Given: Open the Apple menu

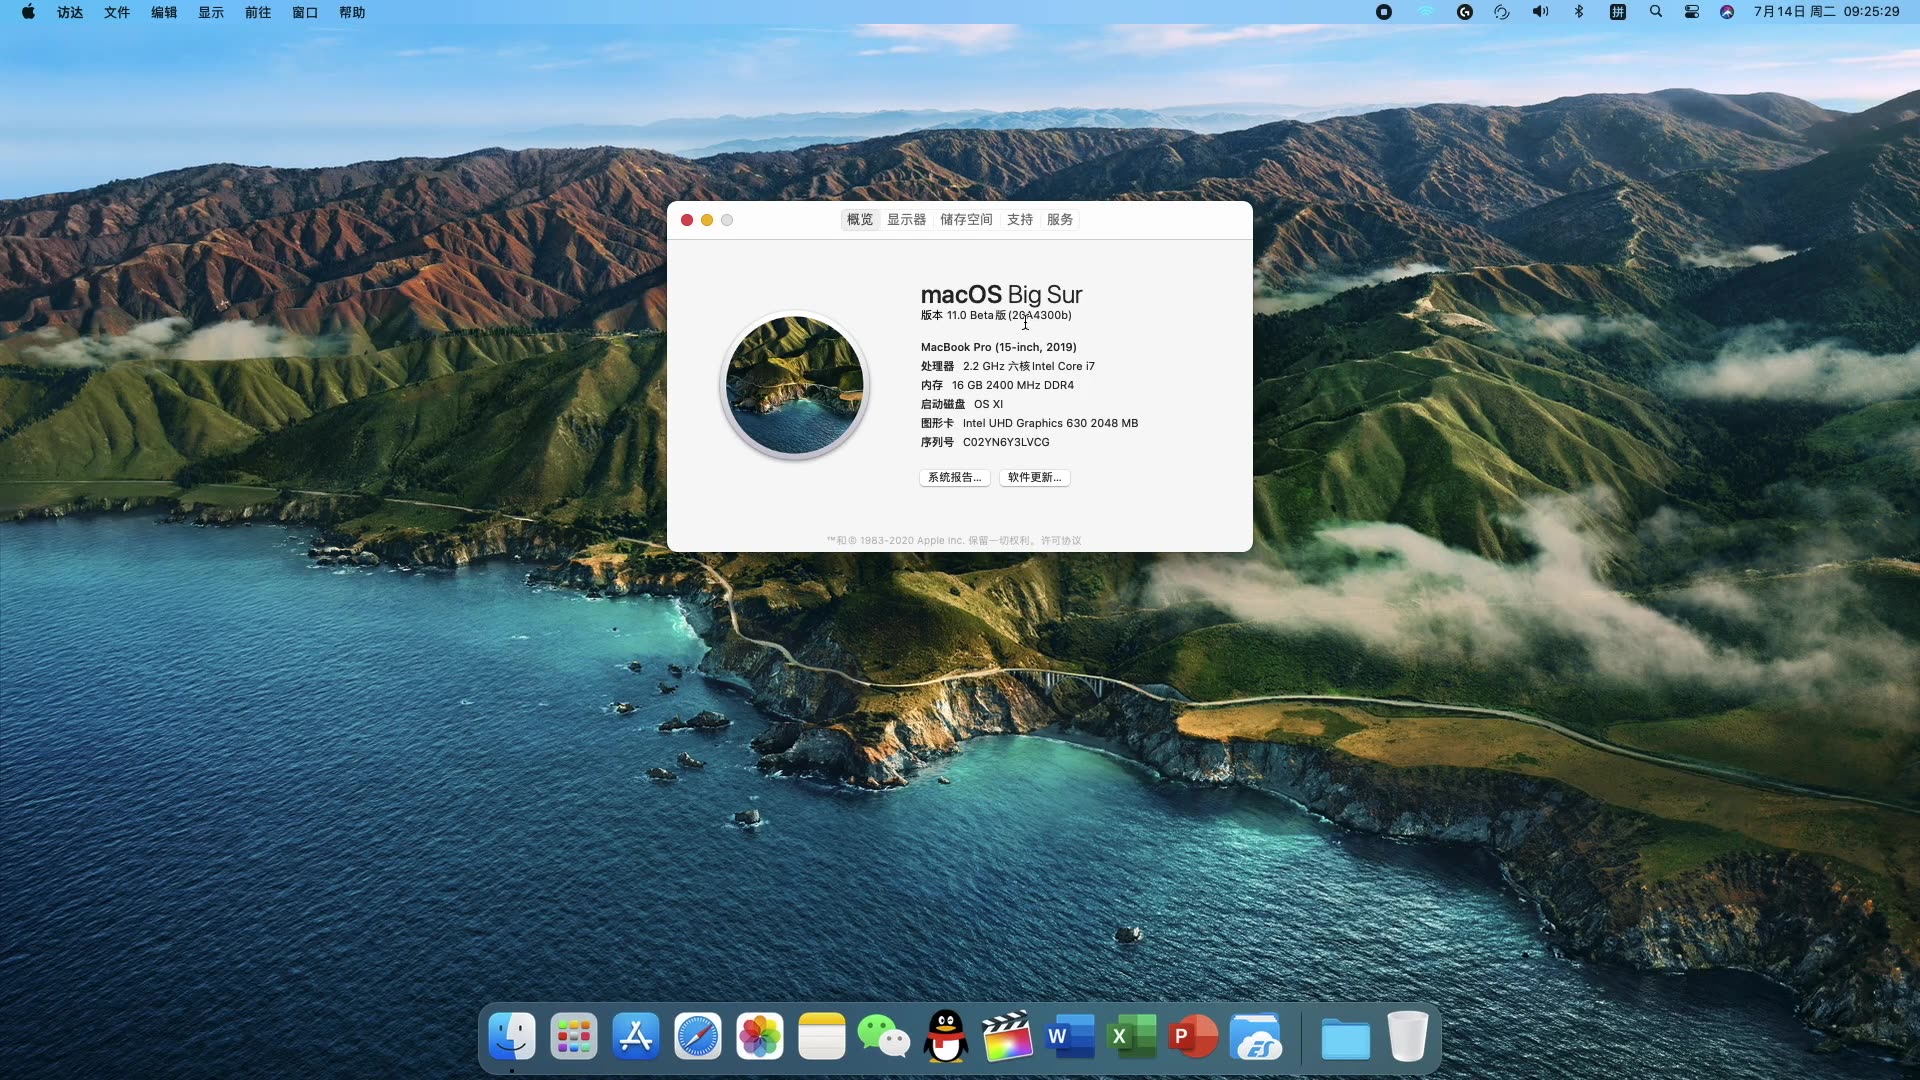Looking at the screenshot, I should [29, 12].
